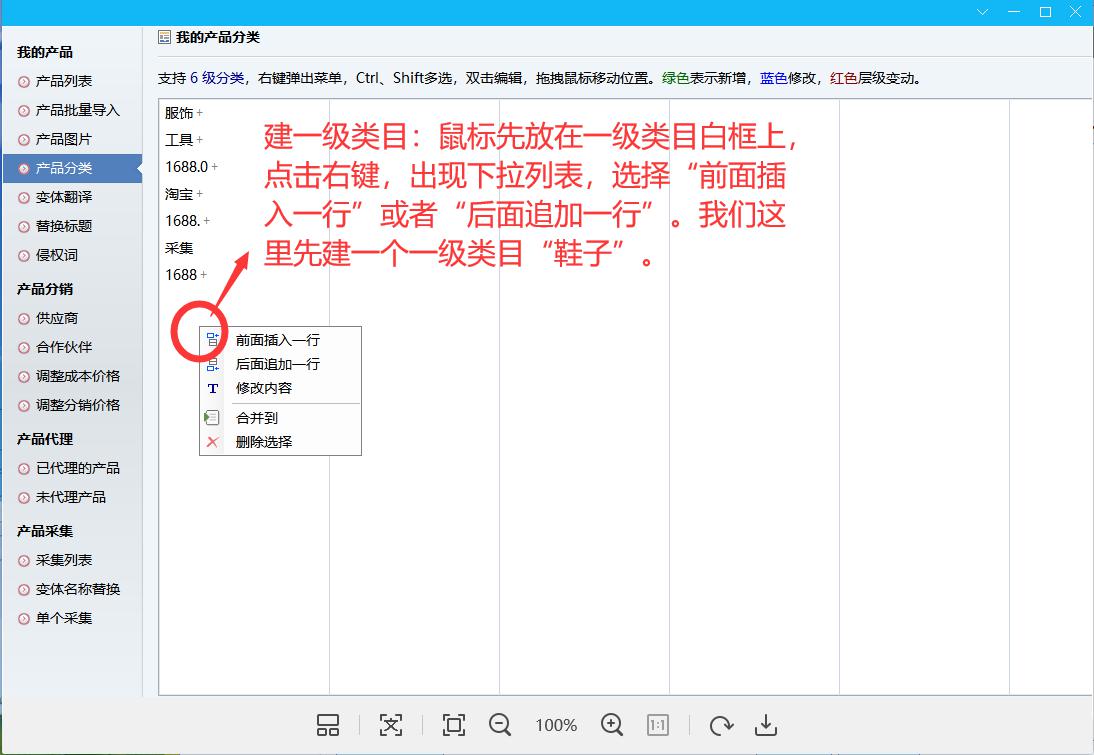The width and height of the screenshot is (1094, 755).
Task: Select 修改内容 in the context menu
Action: [263, 388]
